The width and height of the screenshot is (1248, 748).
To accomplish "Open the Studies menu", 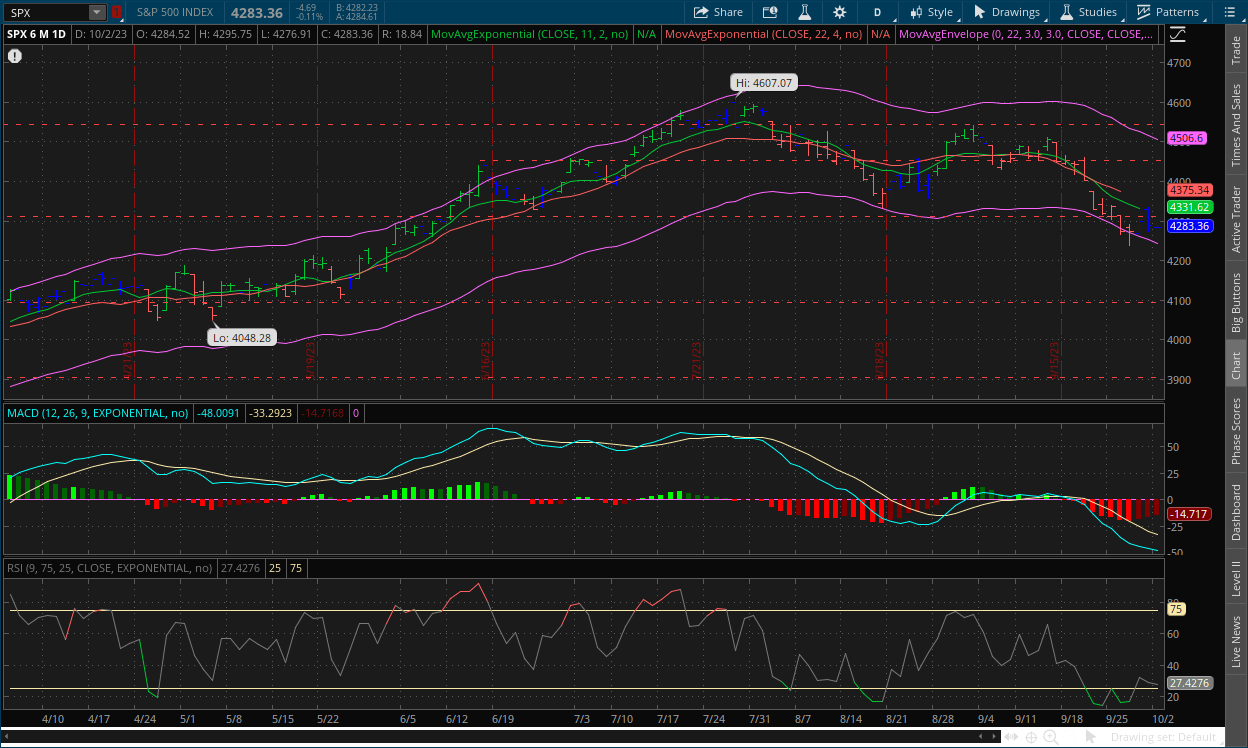I will [x=1088, y=12].
